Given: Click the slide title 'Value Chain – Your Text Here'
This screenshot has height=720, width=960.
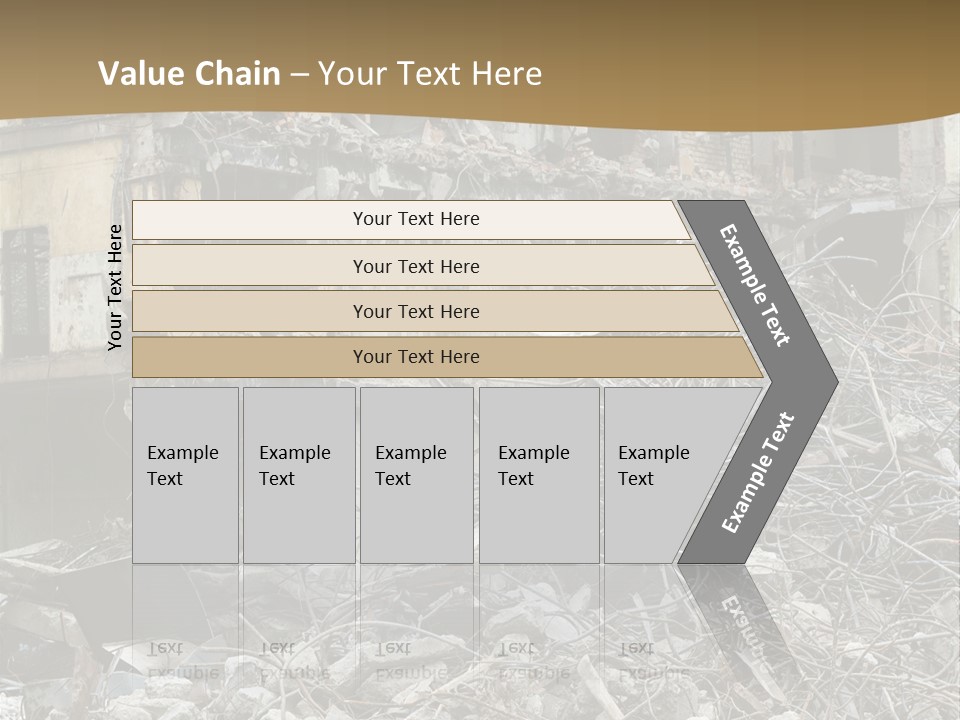Looking at the screenshot, I should tap(320, 74).
